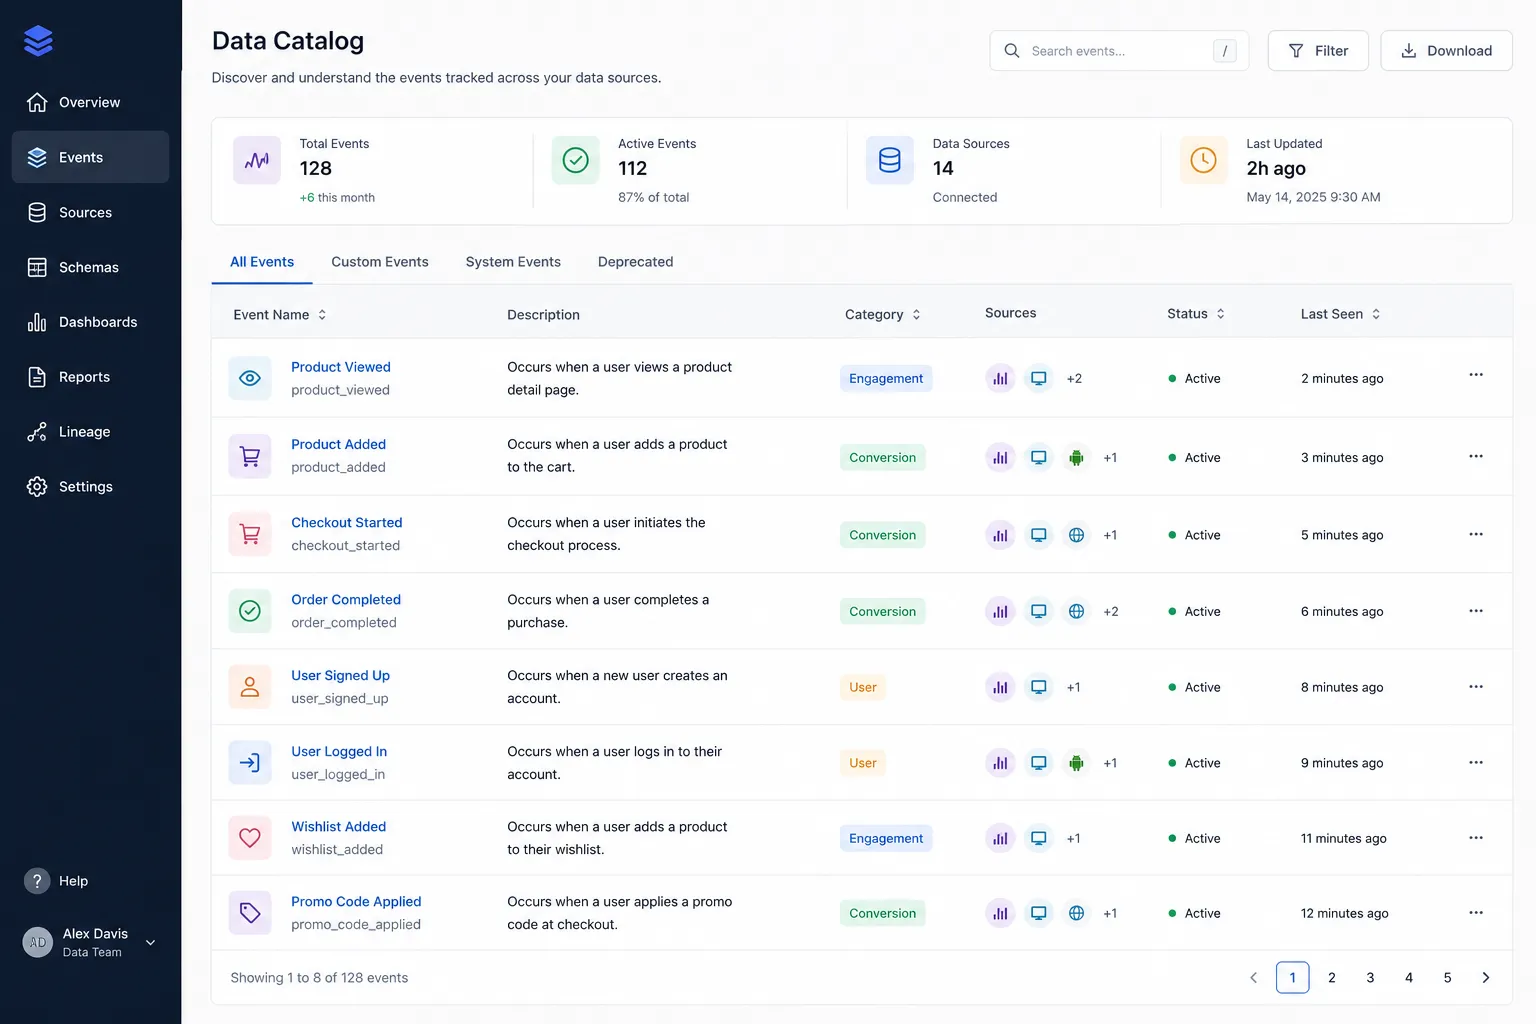1536x1024 pixels.
Task: Open the more options for User Signed Up
Action: (1476, 687)
